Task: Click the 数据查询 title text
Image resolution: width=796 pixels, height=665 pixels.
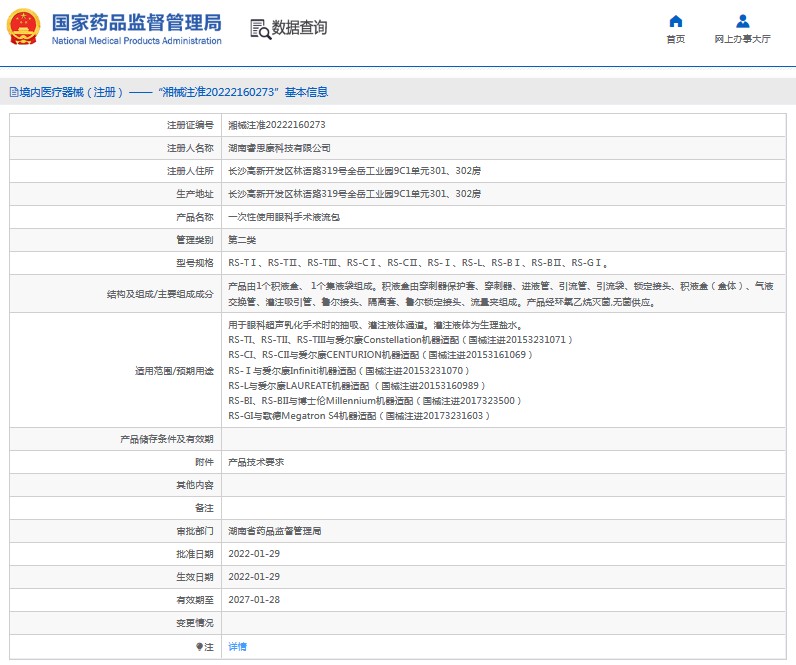Action: click(x=300, y=28)
